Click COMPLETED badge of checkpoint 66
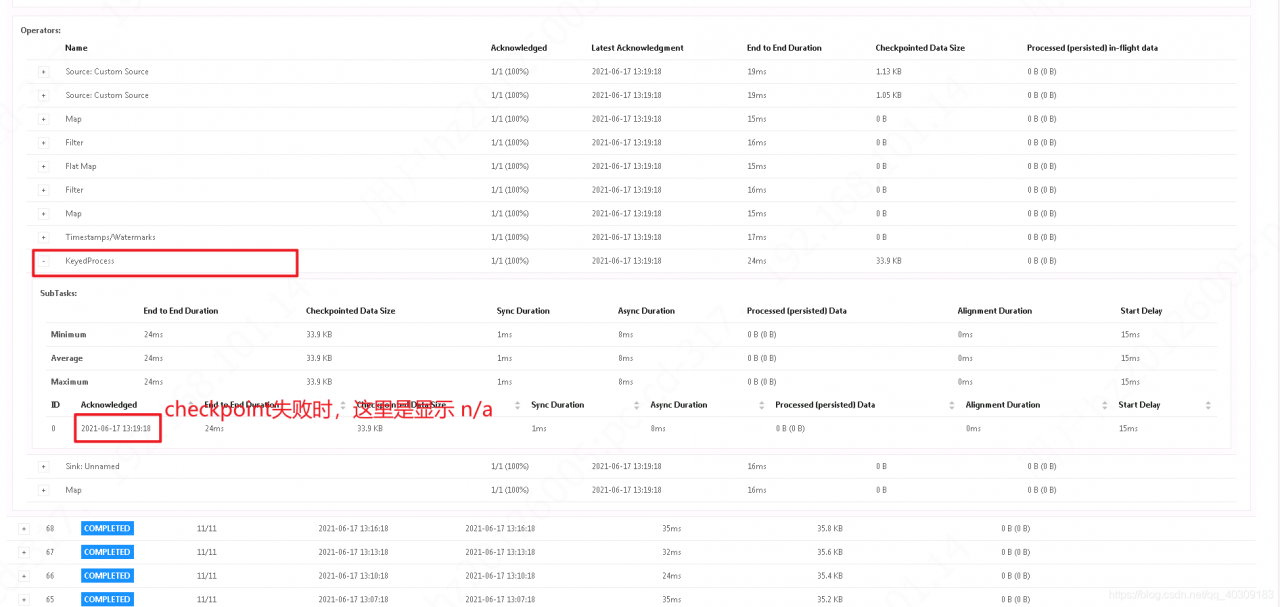This screenshot has width=1280, height=607. 107,576
